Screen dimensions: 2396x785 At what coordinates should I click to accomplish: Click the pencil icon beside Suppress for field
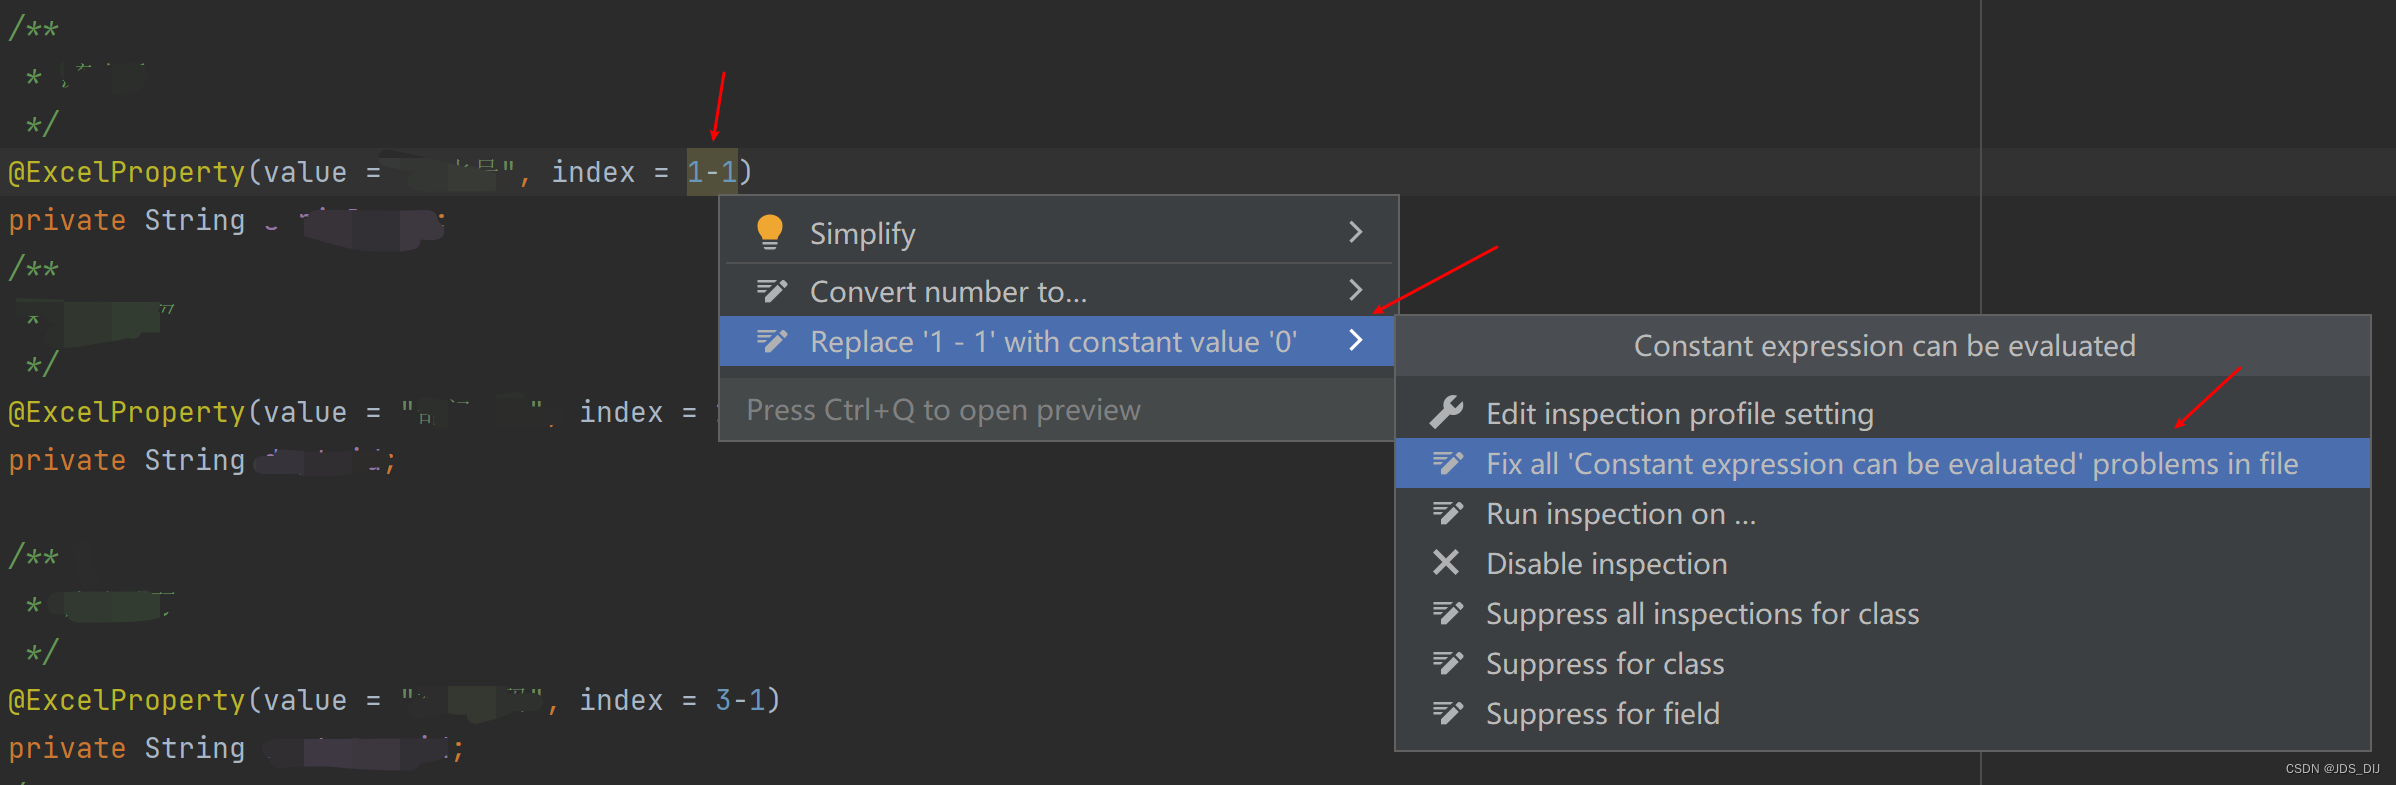coord(1448,713)
